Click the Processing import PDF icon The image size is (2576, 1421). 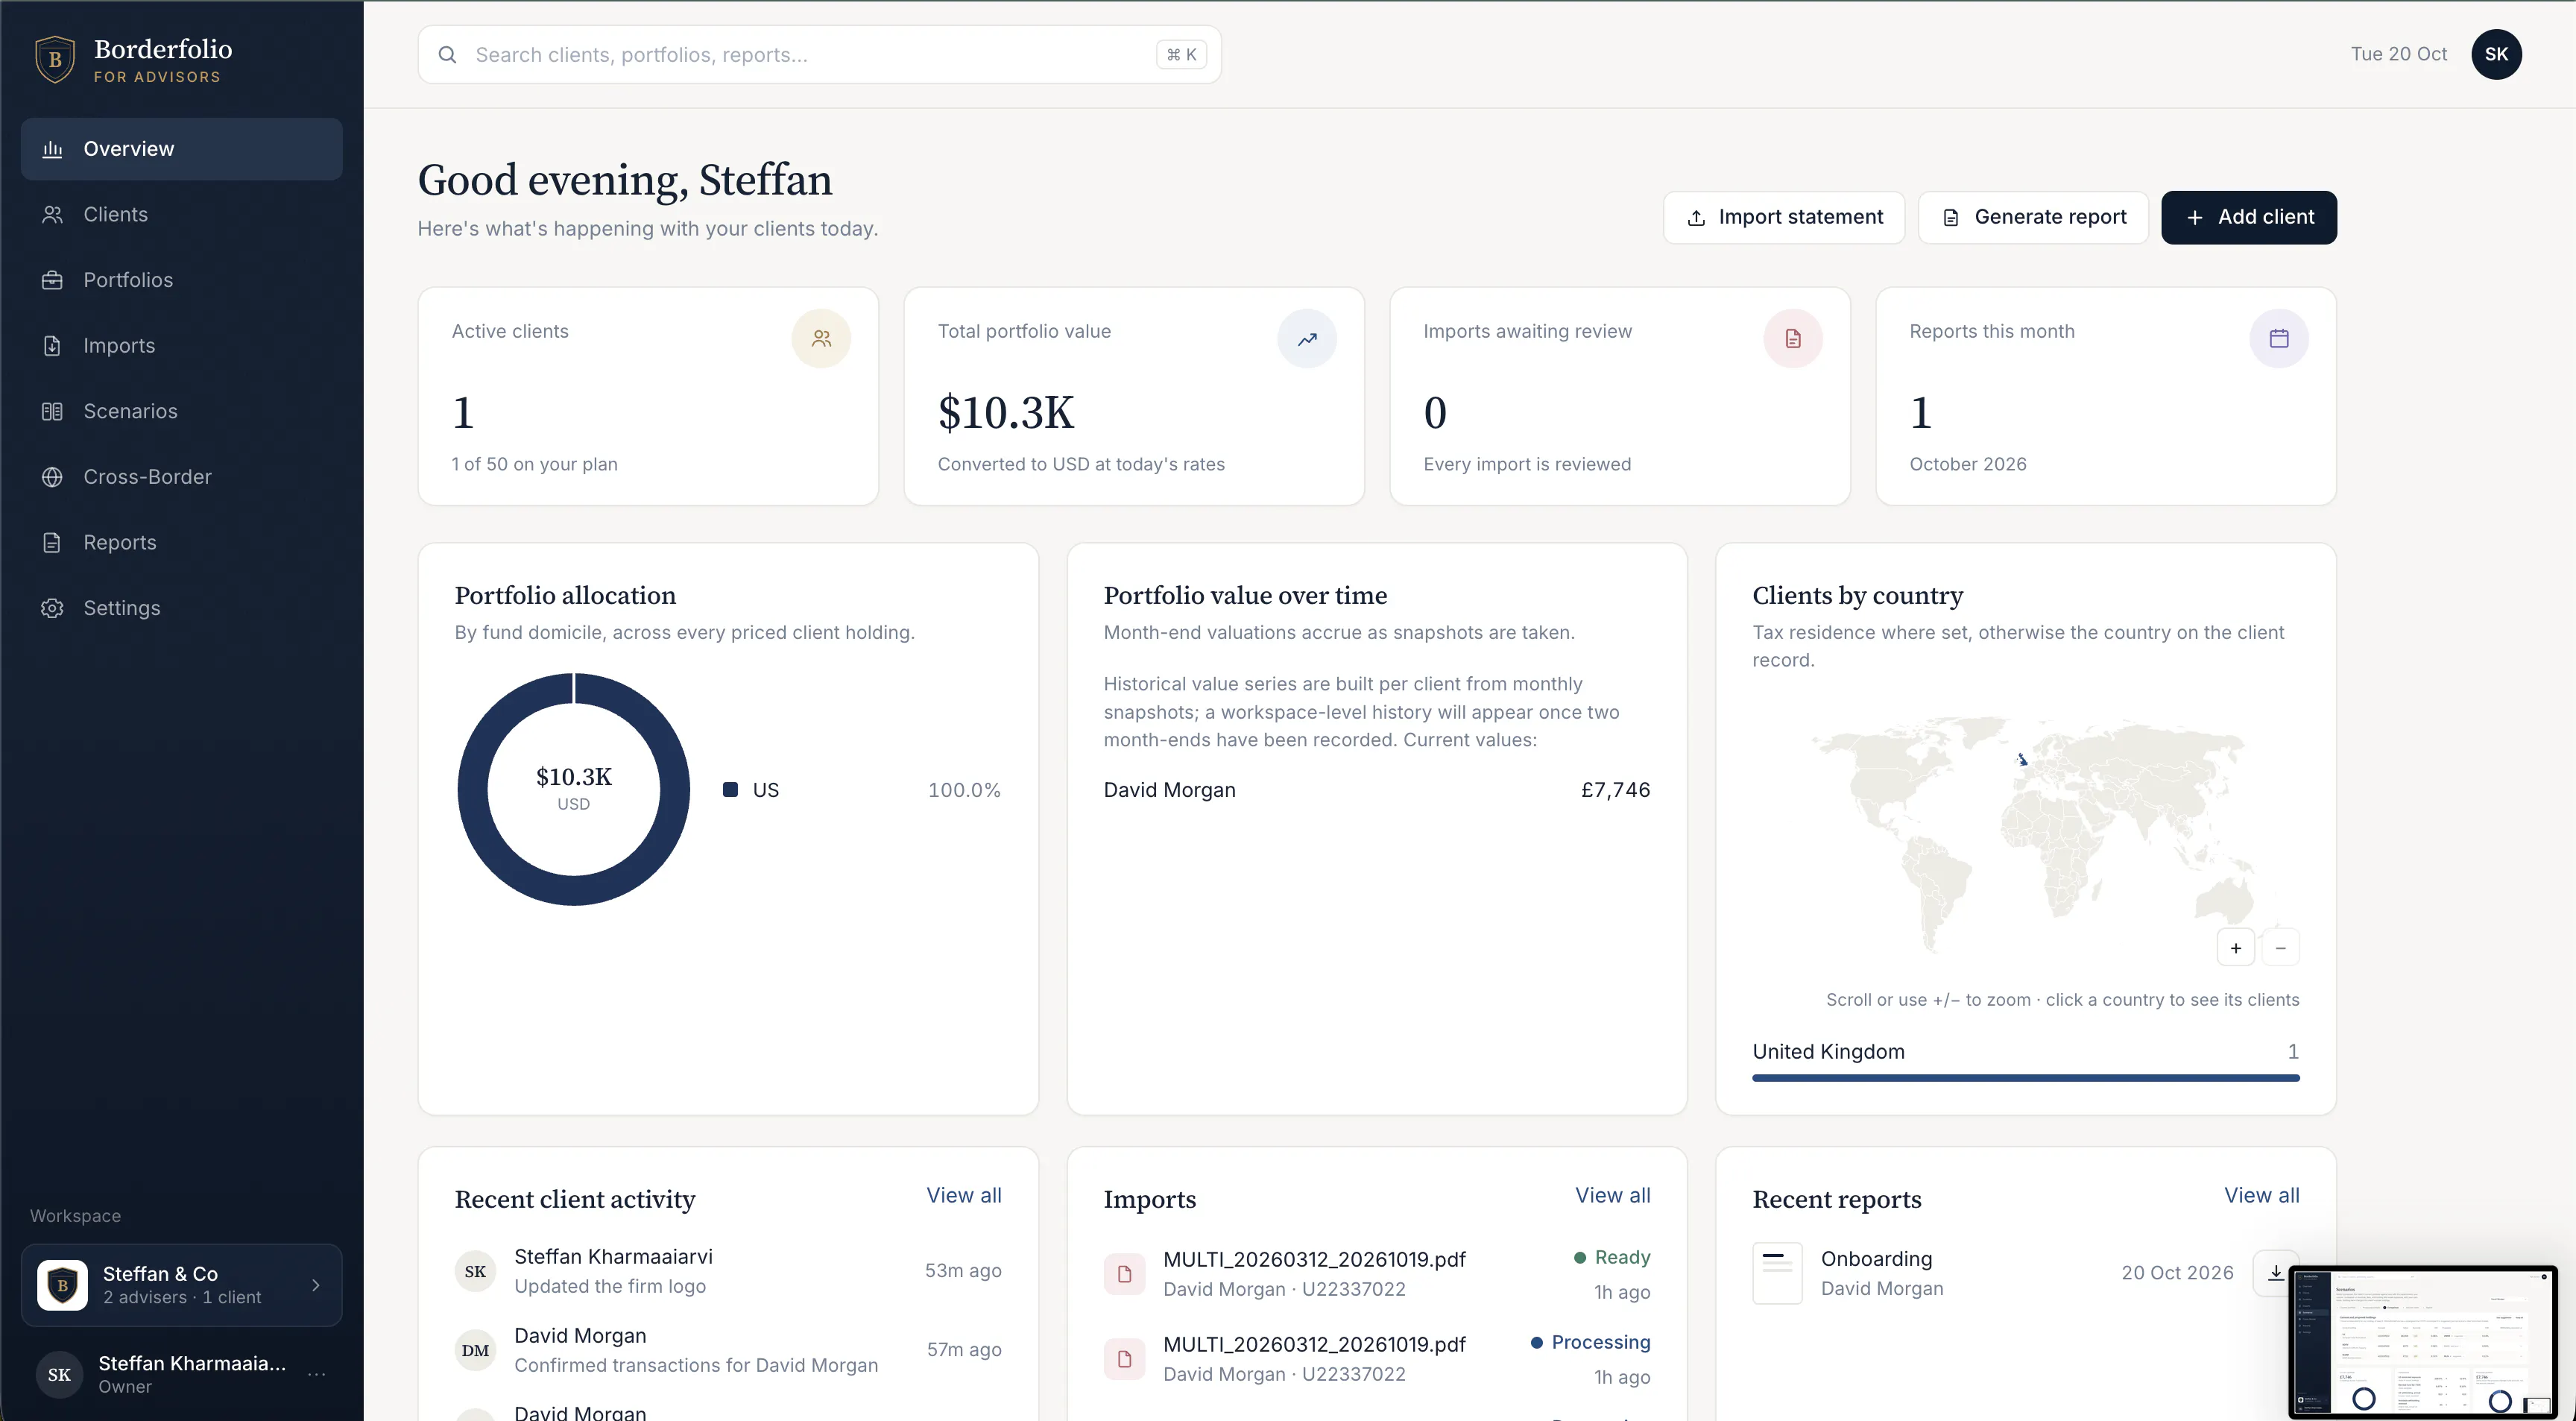[x=1124, y=1359]
